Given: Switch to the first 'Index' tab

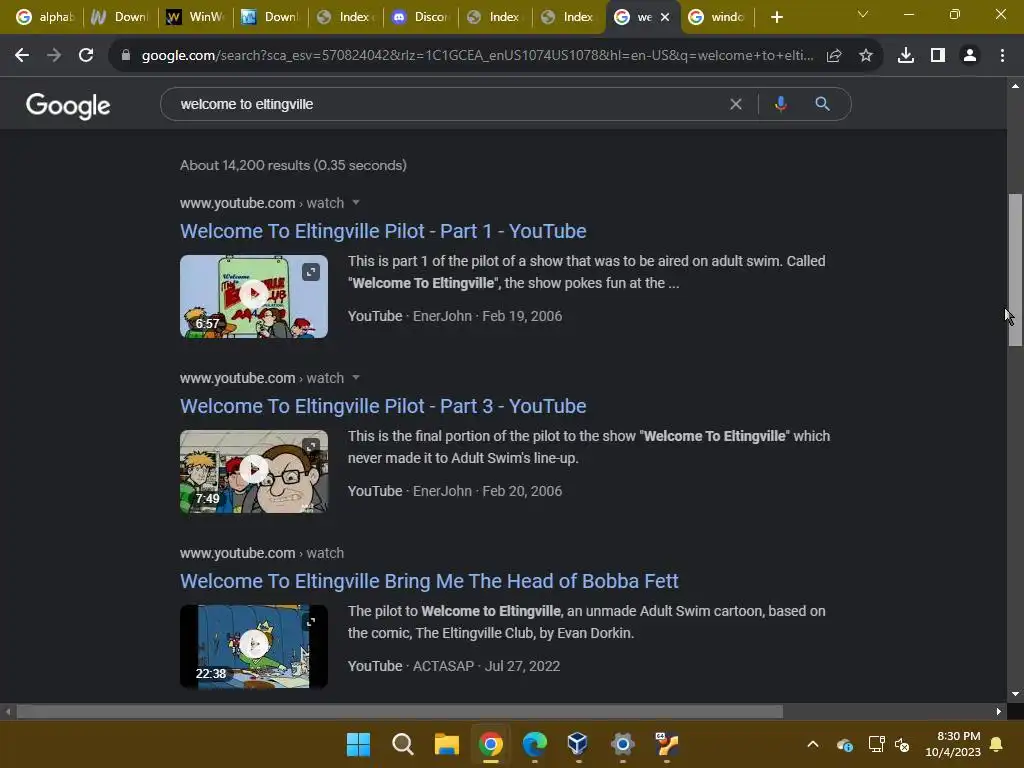Looking at the screenshot, I should point(345,17).
